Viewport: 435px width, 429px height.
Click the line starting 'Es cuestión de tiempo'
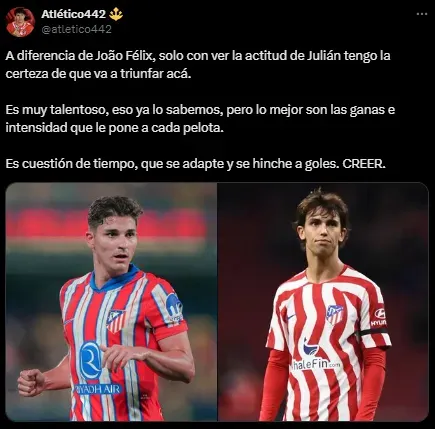(x=195, y=164)
